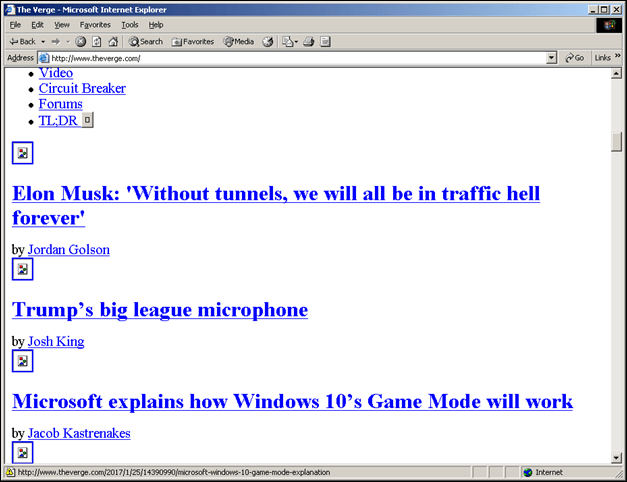The height and width of the screenshot is (482, 627).
Task: Click broken image below Jacob Kastrenakes byline
Action: (22, 453)
